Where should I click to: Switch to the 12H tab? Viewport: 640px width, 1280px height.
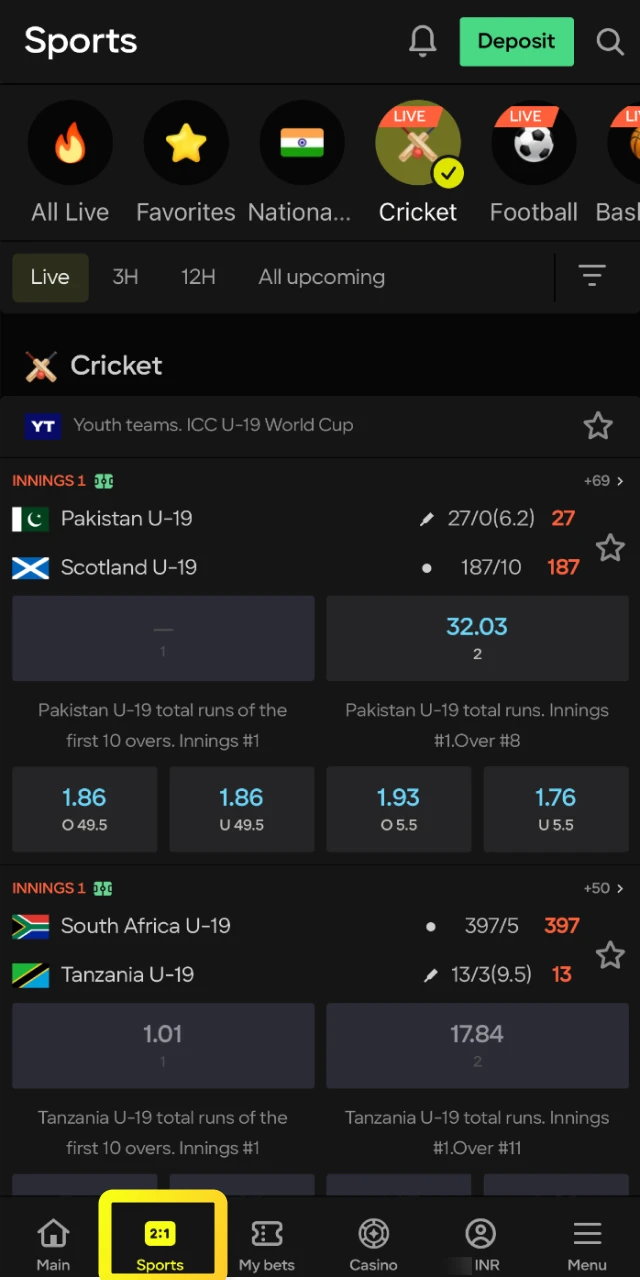(x=198, y=277)
